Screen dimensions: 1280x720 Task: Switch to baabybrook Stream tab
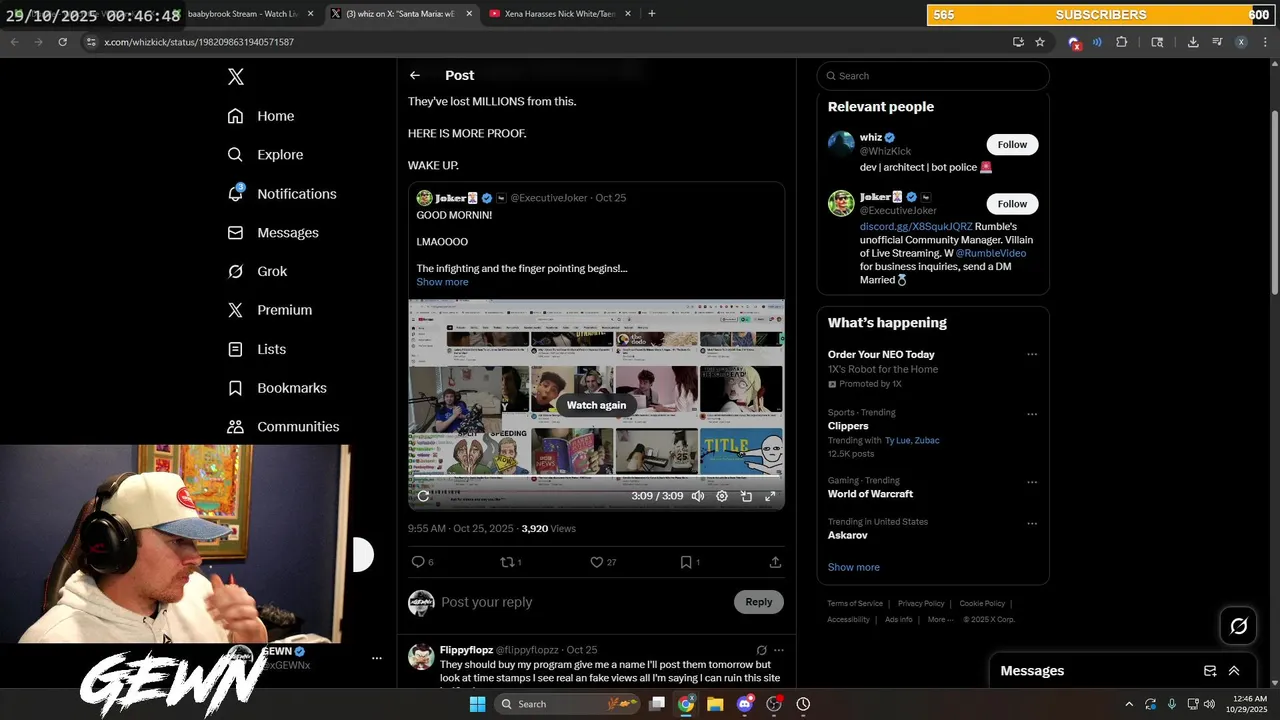click(243, 14)
